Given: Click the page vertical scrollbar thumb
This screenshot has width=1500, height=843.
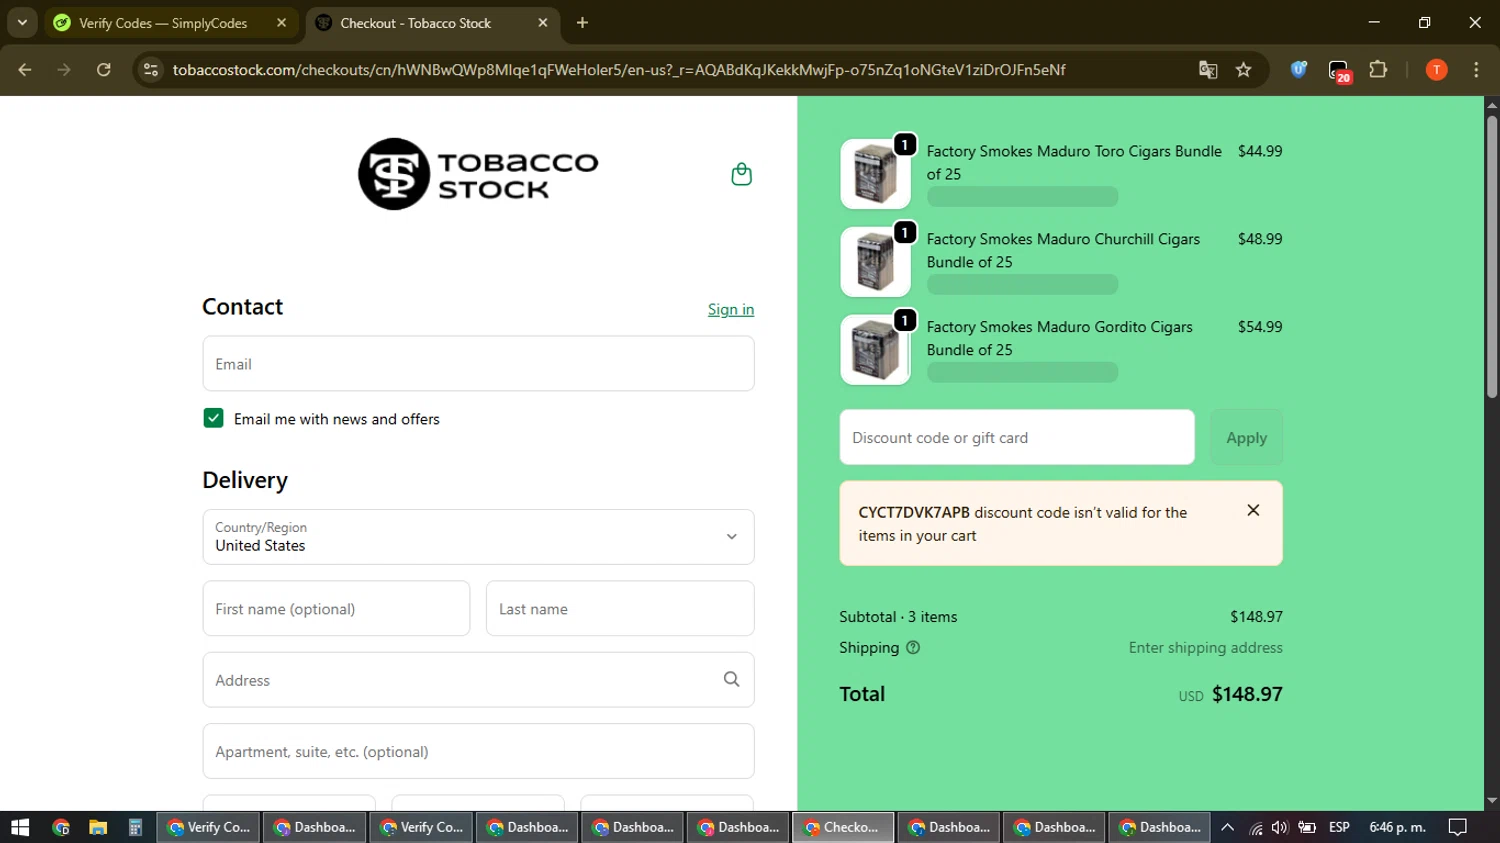Looking at the screenshot, I should click(1492, 257).
